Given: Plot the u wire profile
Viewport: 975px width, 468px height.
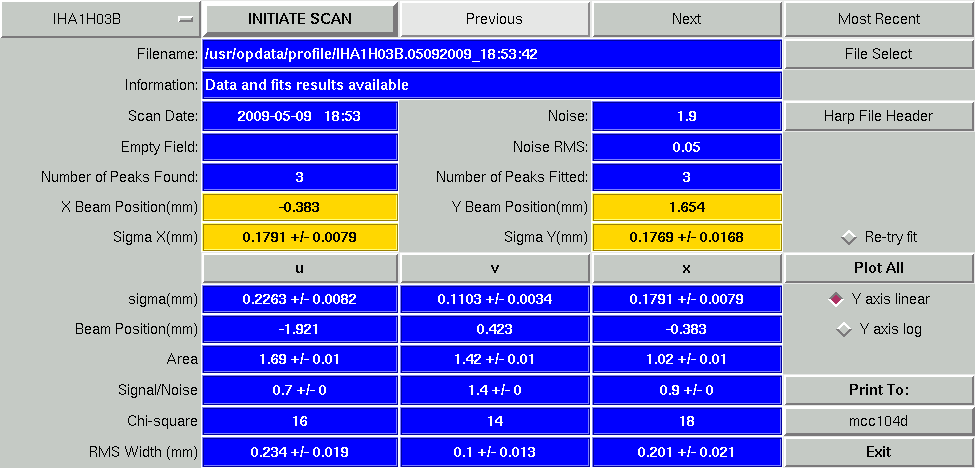Looking at the screenshot, I should pos(300,268).
